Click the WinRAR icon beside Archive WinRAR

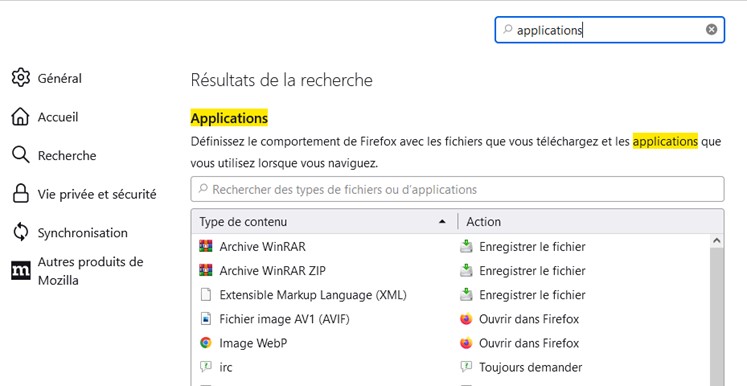pyautogui.click(x=206, y=246)
